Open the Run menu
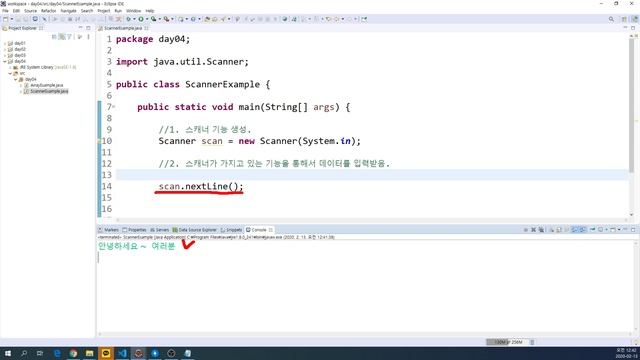The height and width of the screenshot is (360, 640). 118,11
